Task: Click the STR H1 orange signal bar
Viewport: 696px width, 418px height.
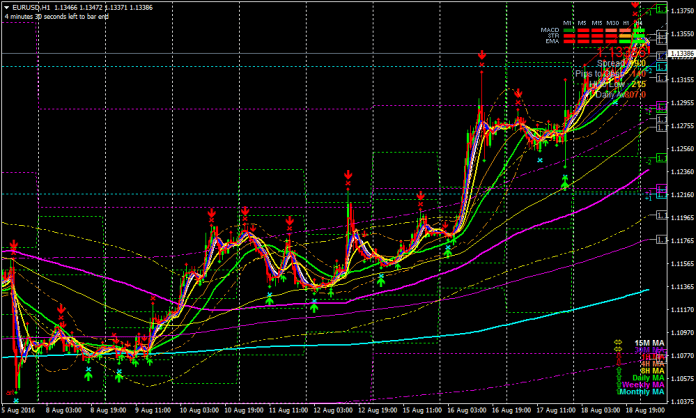Action: coord(626,36)
